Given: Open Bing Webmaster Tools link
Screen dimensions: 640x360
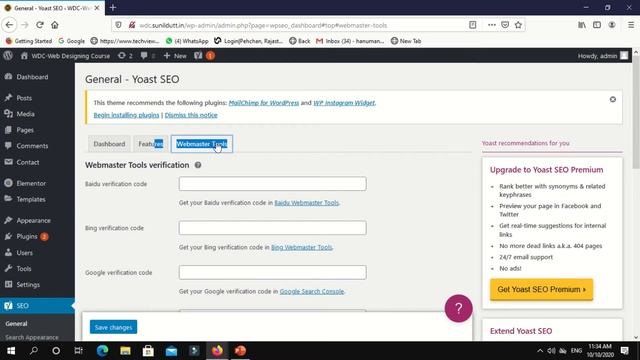Looking at the screenshot, I should [x=302, y=247].
